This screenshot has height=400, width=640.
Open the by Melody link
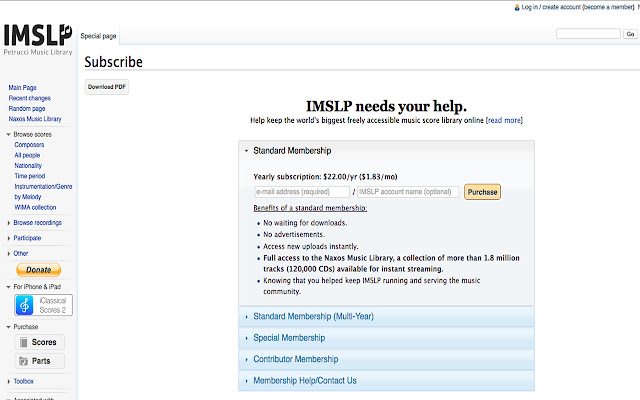click(28, 197)
